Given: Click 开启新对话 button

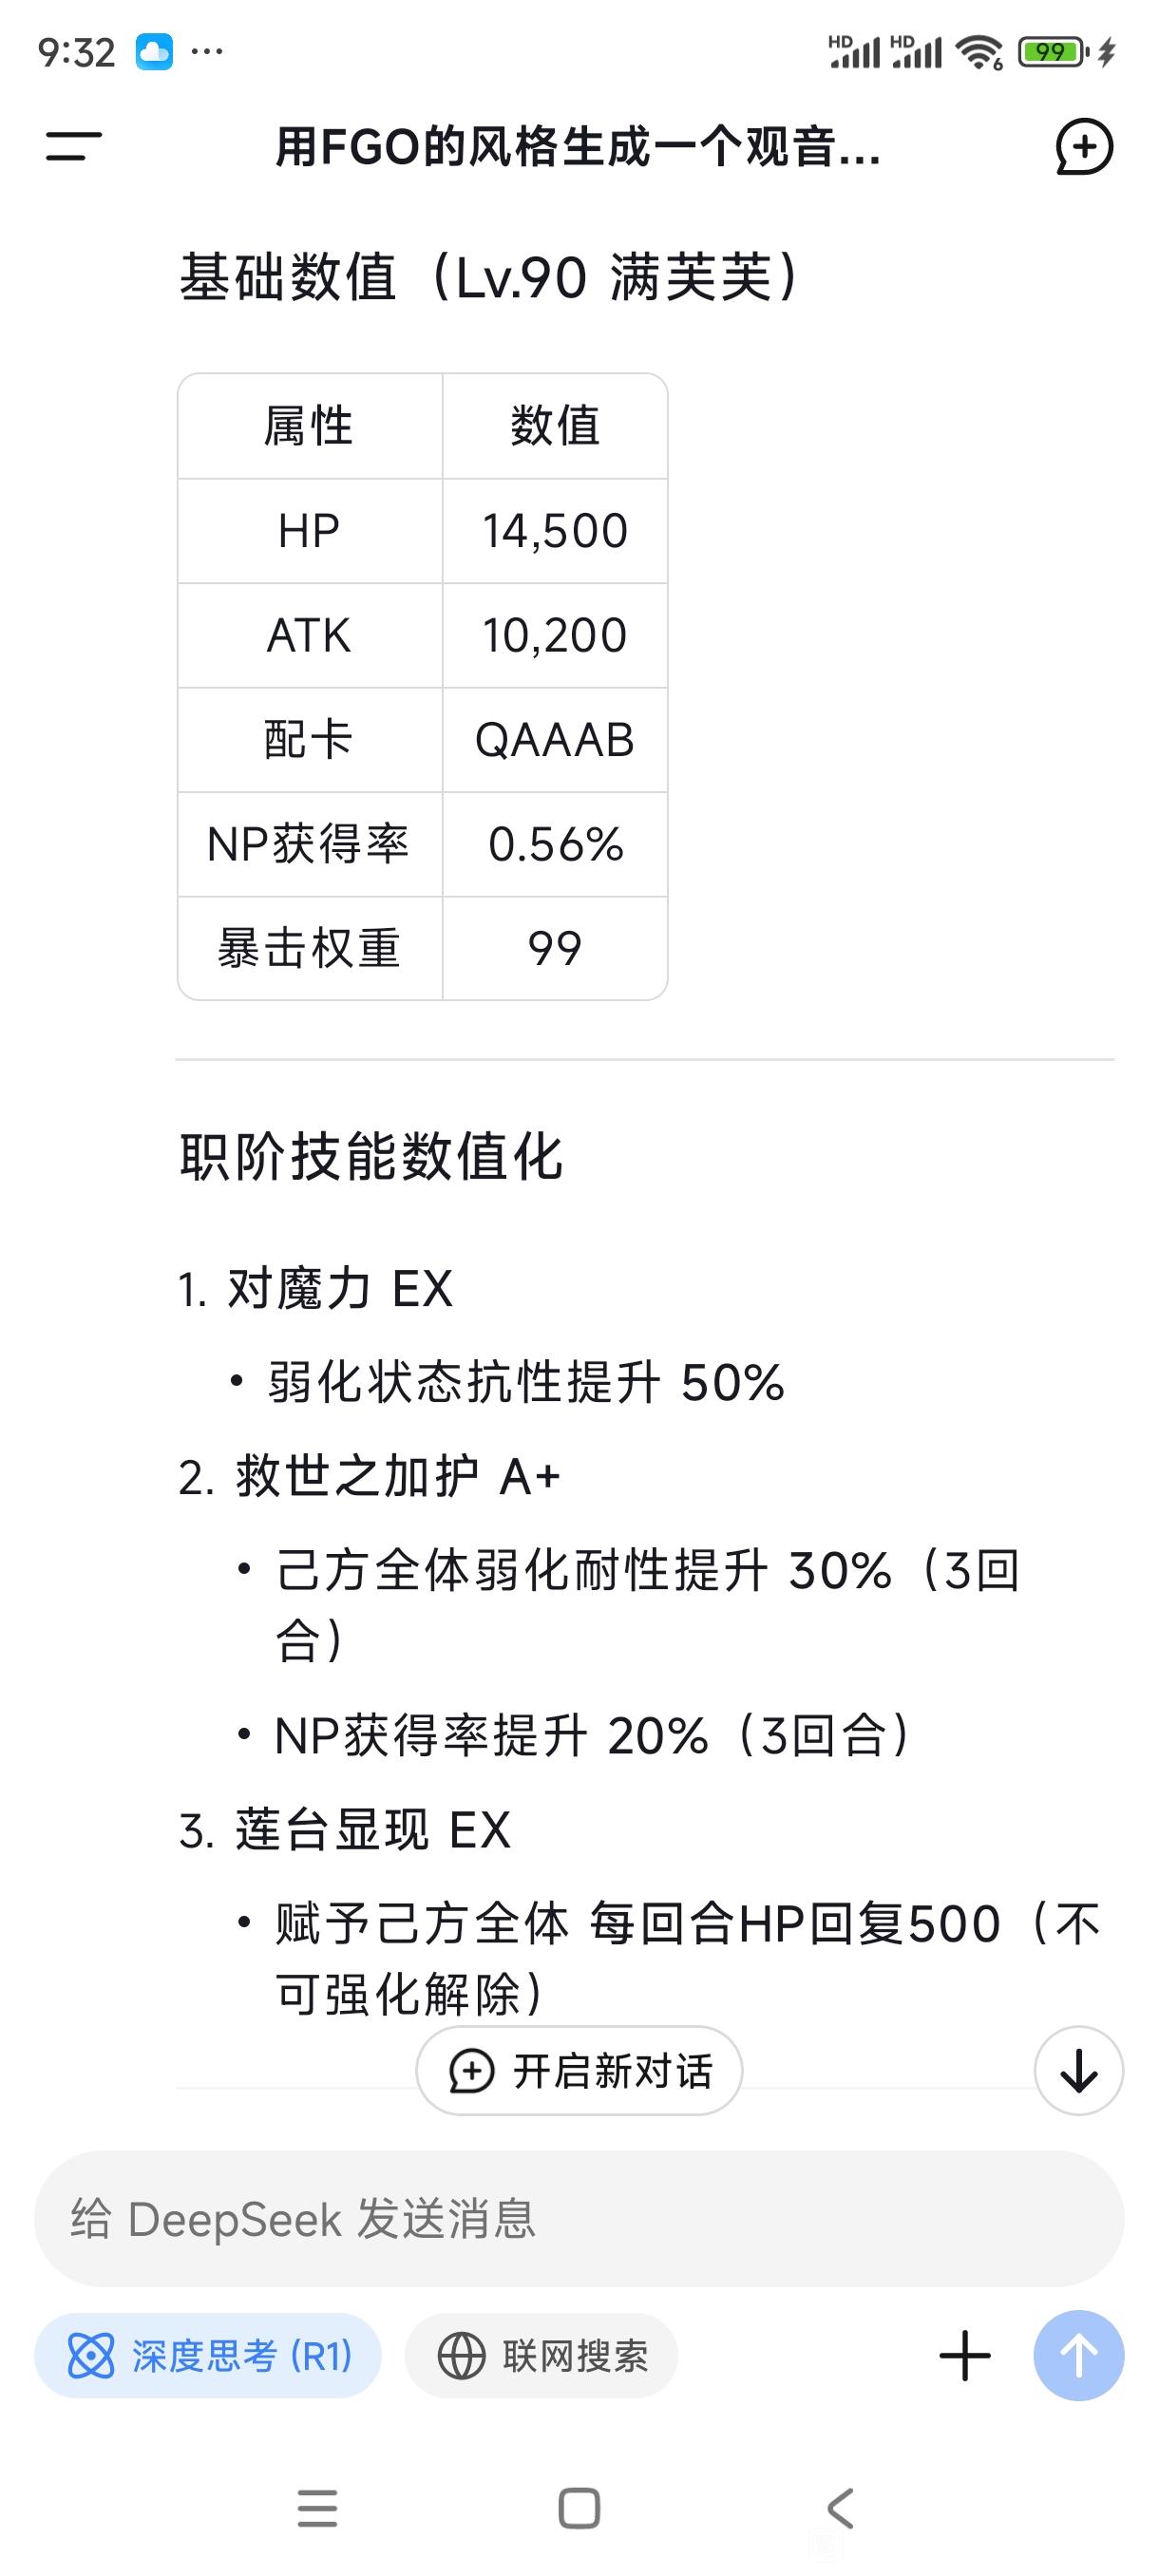Looking at the screenshot, I should pos(579,2070).
